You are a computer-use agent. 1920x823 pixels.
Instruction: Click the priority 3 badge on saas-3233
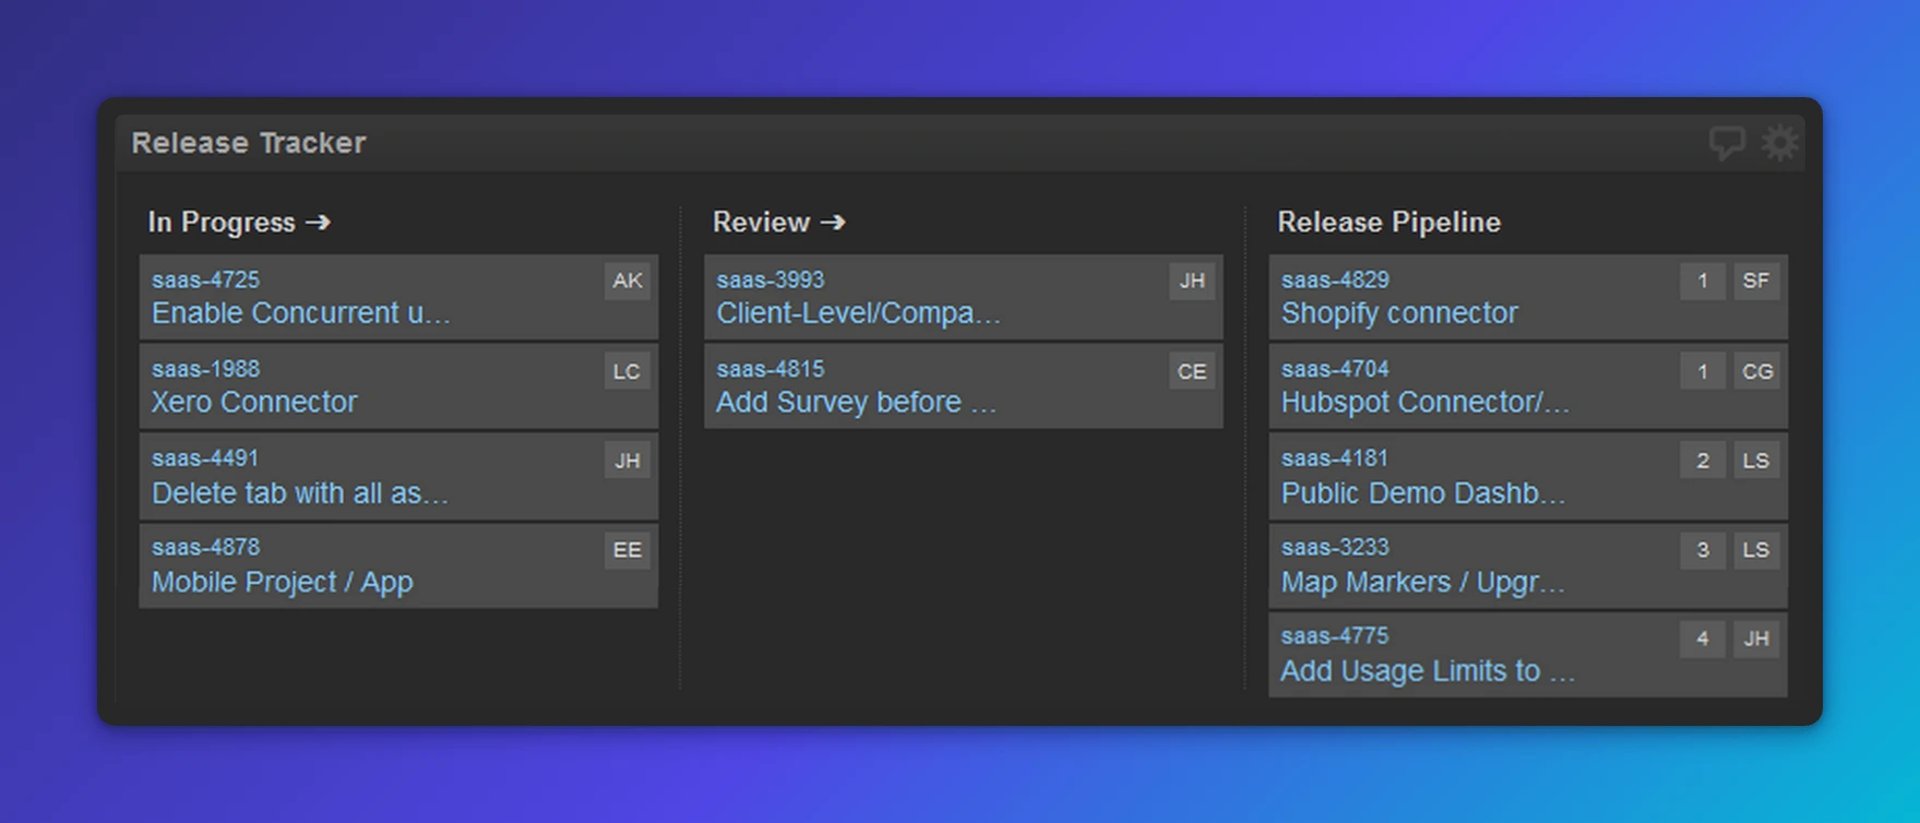click(x=1703, y=550)
